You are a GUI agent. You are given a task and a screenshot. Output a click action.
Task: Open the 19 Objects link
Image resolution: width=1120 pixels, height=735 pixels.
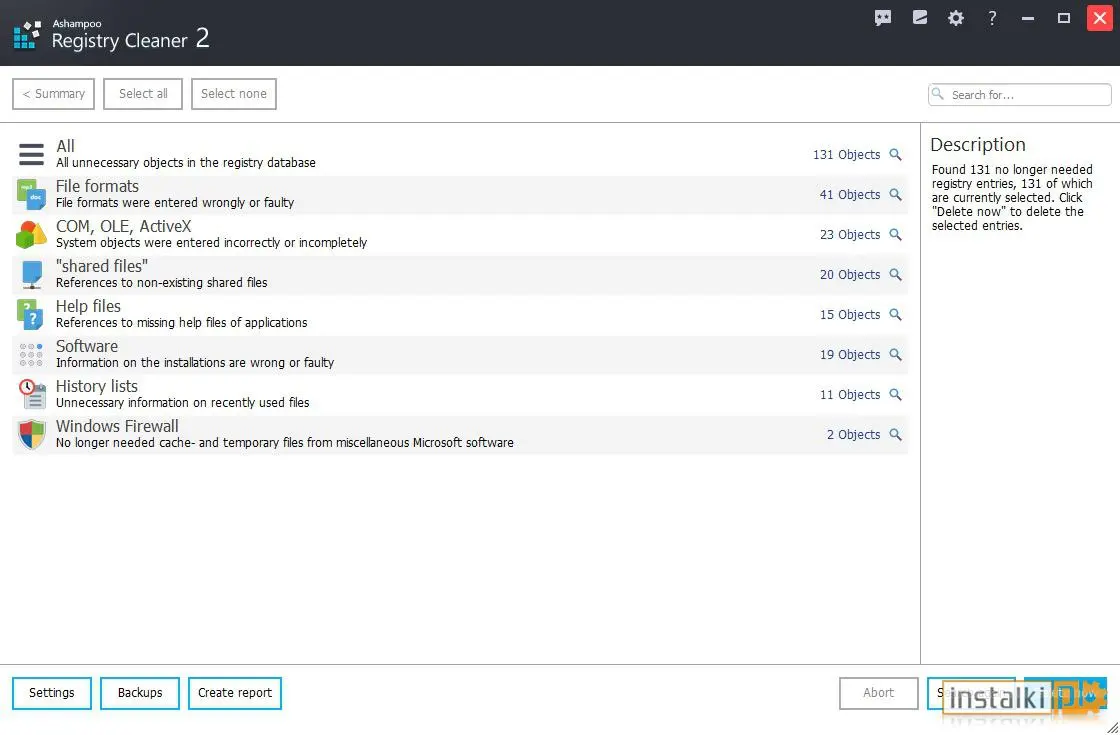(850, 354)
